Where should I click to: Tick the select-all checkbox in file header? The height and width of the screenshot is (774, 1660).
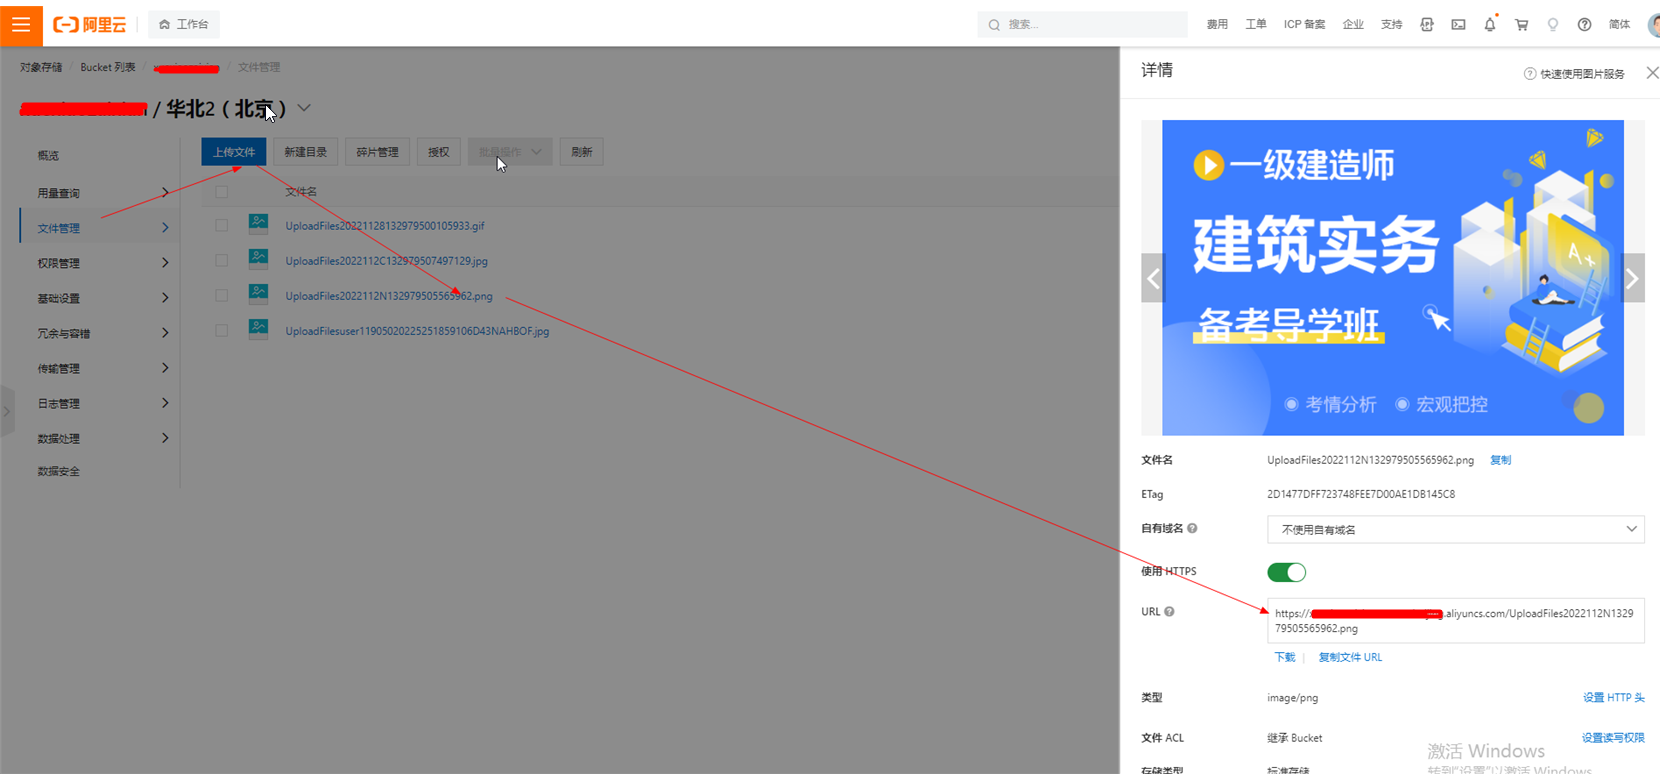222,192
